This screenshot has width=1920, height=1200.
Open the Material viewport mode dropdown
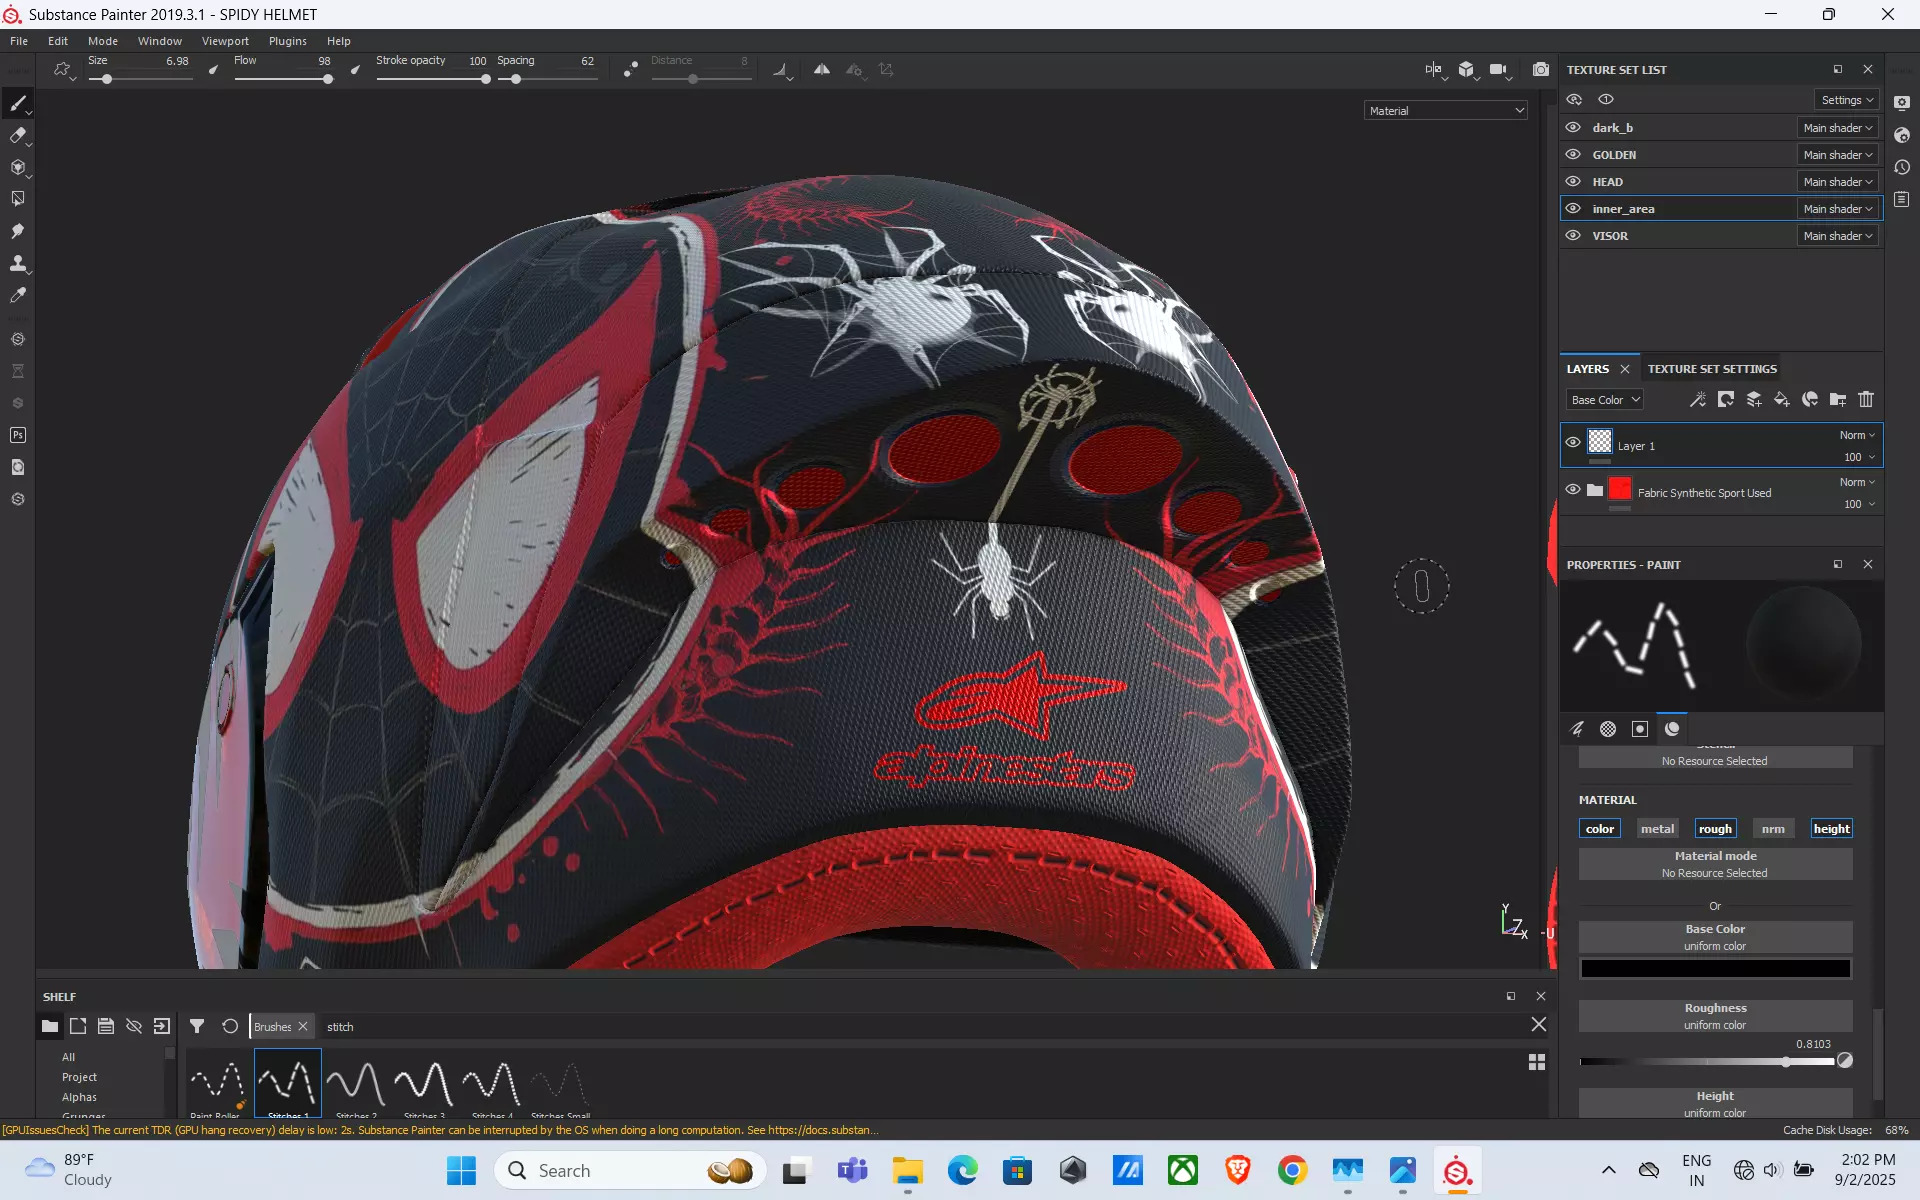(1446, 111)
